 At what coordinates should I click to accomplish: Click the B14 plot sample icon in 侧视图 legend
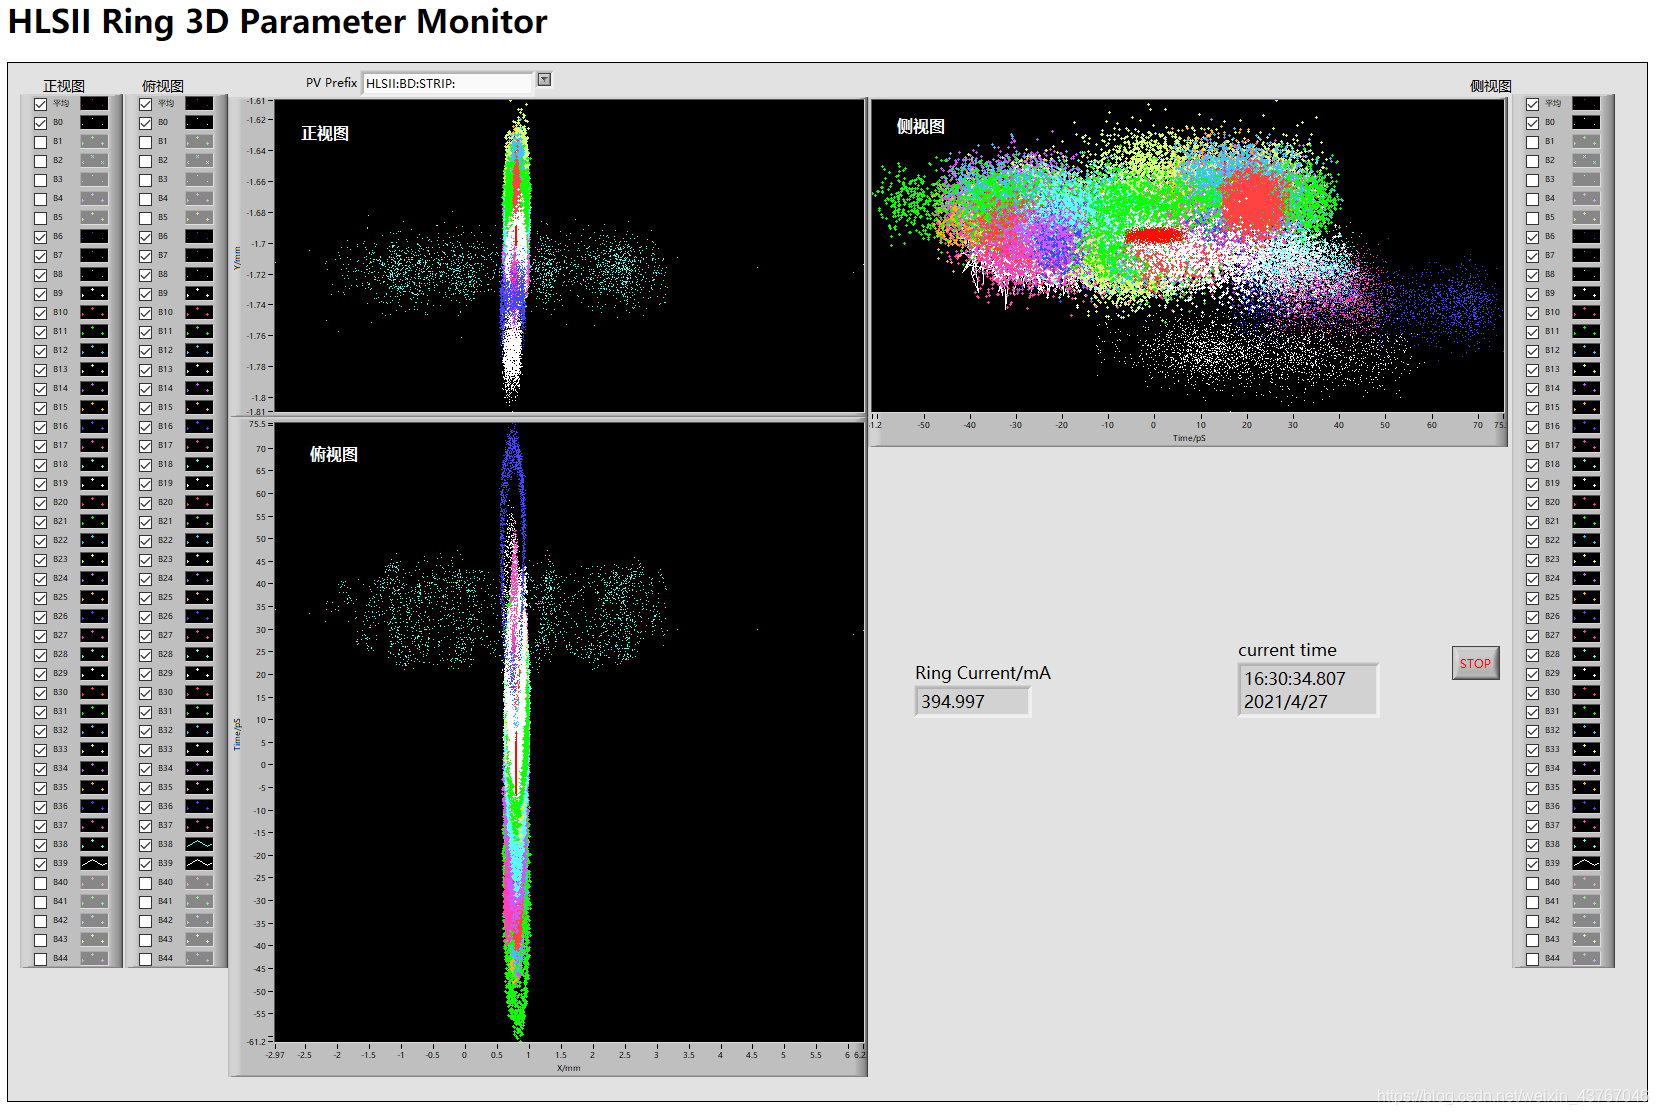1586,388
